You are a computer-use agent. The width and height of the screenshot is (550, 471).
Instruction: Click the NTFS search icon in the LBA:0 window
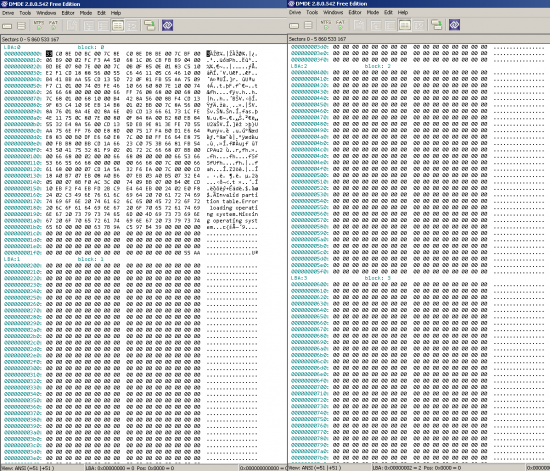[x=39, y=25]
